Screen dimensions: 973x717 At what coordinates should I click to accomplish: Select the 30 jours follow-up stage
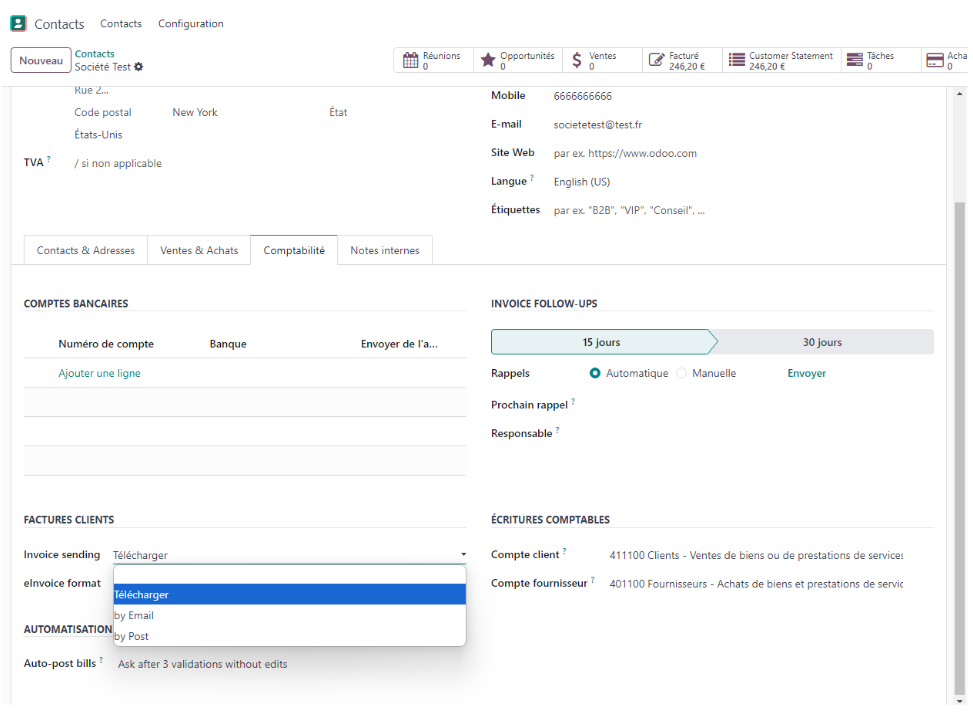(822, 342)
